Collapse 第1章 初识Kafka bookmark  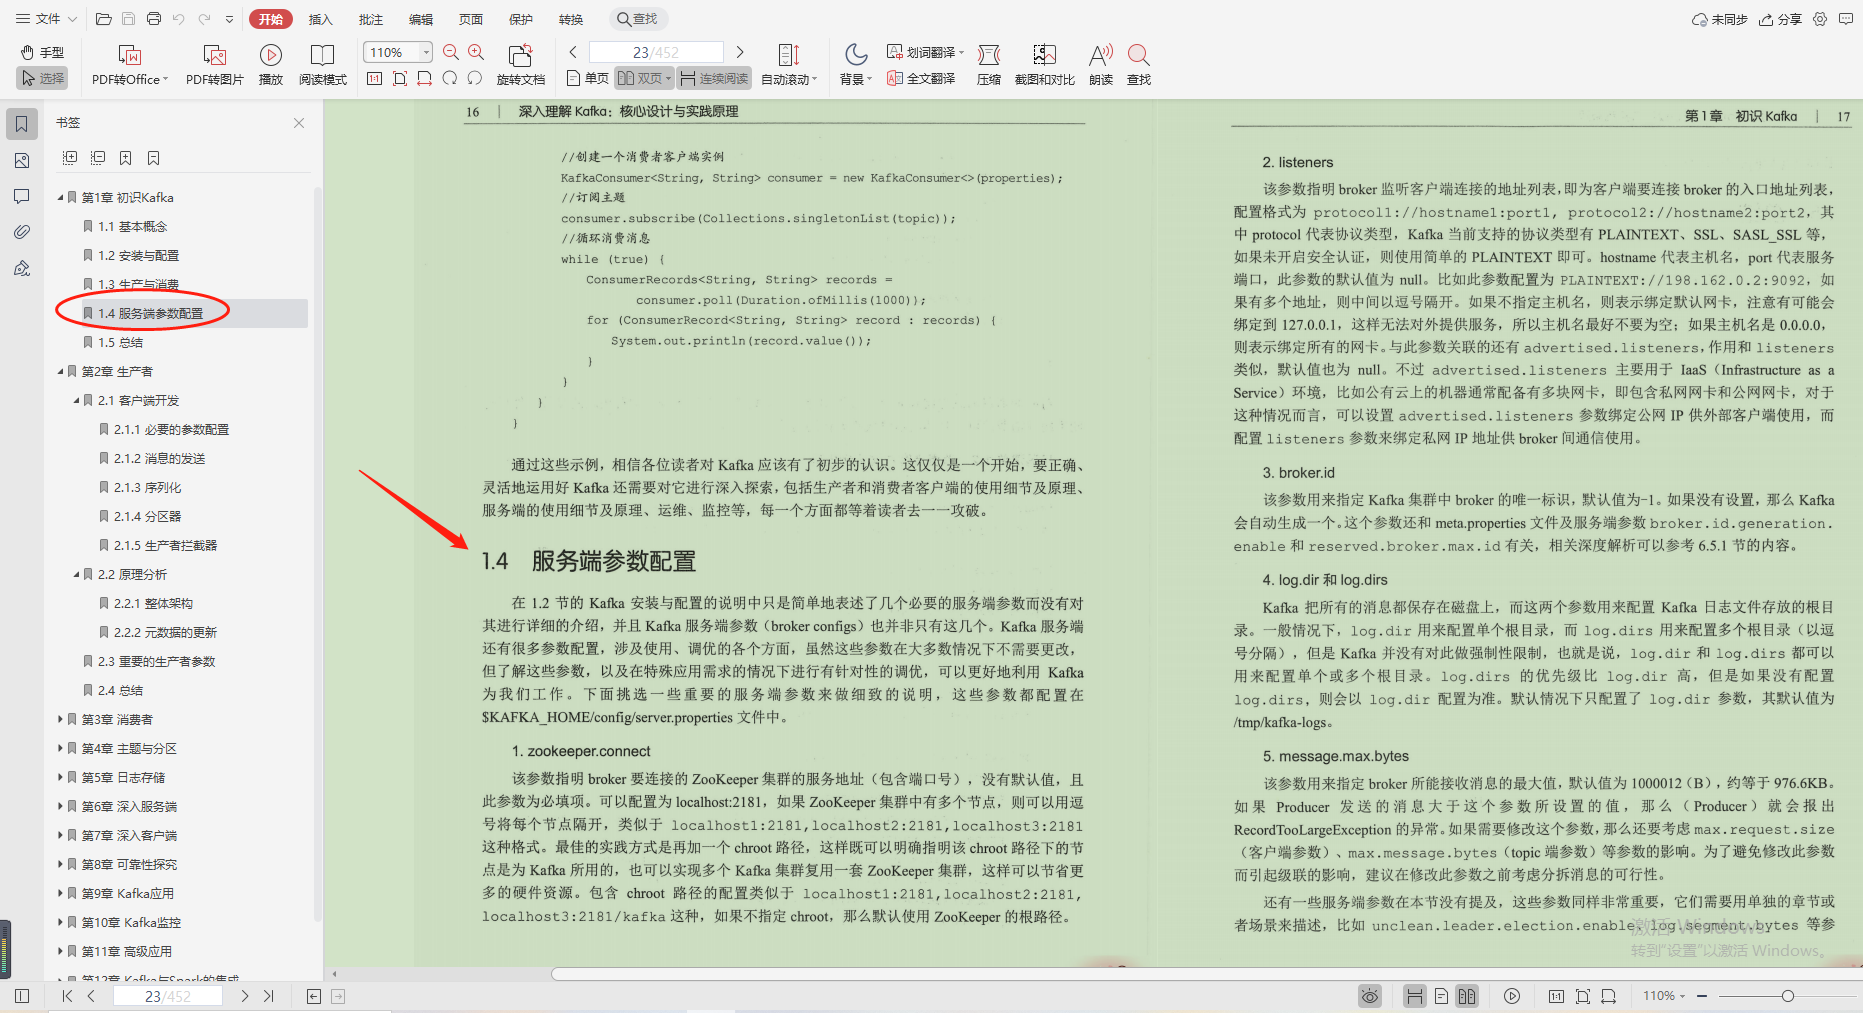point(60,198)
